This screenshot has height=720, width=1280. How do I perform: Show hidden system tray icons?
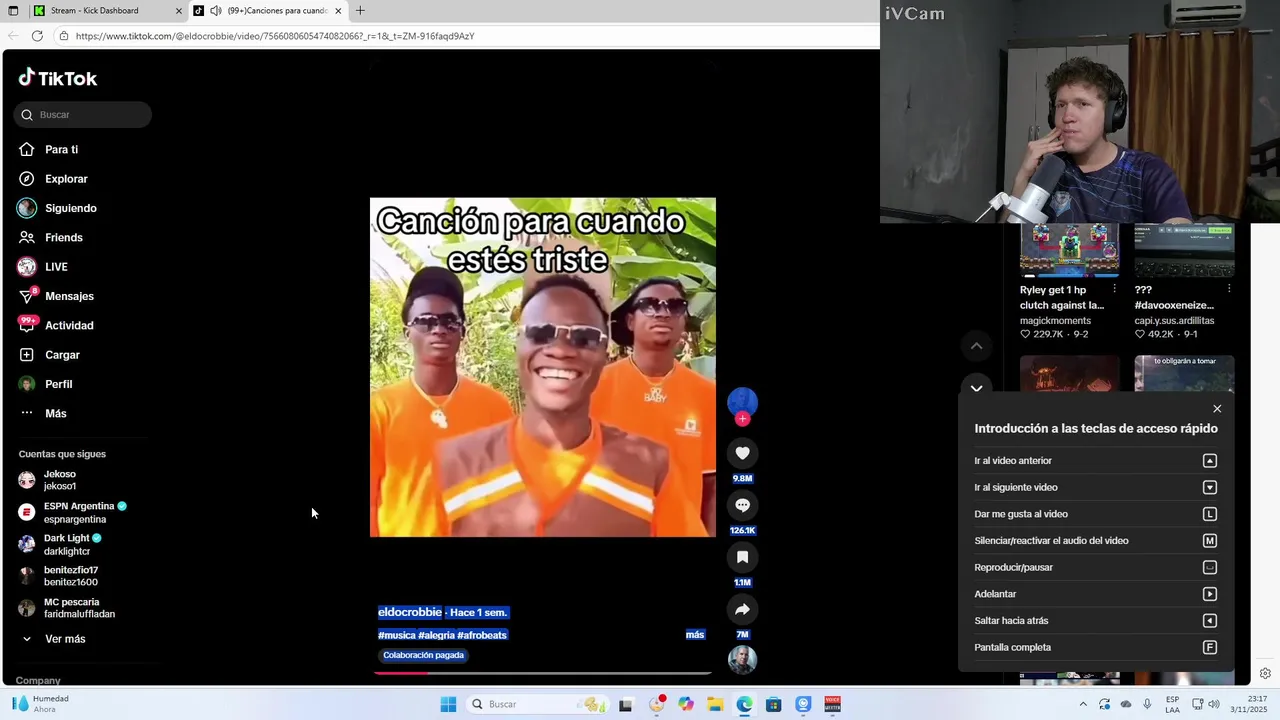1083,704
